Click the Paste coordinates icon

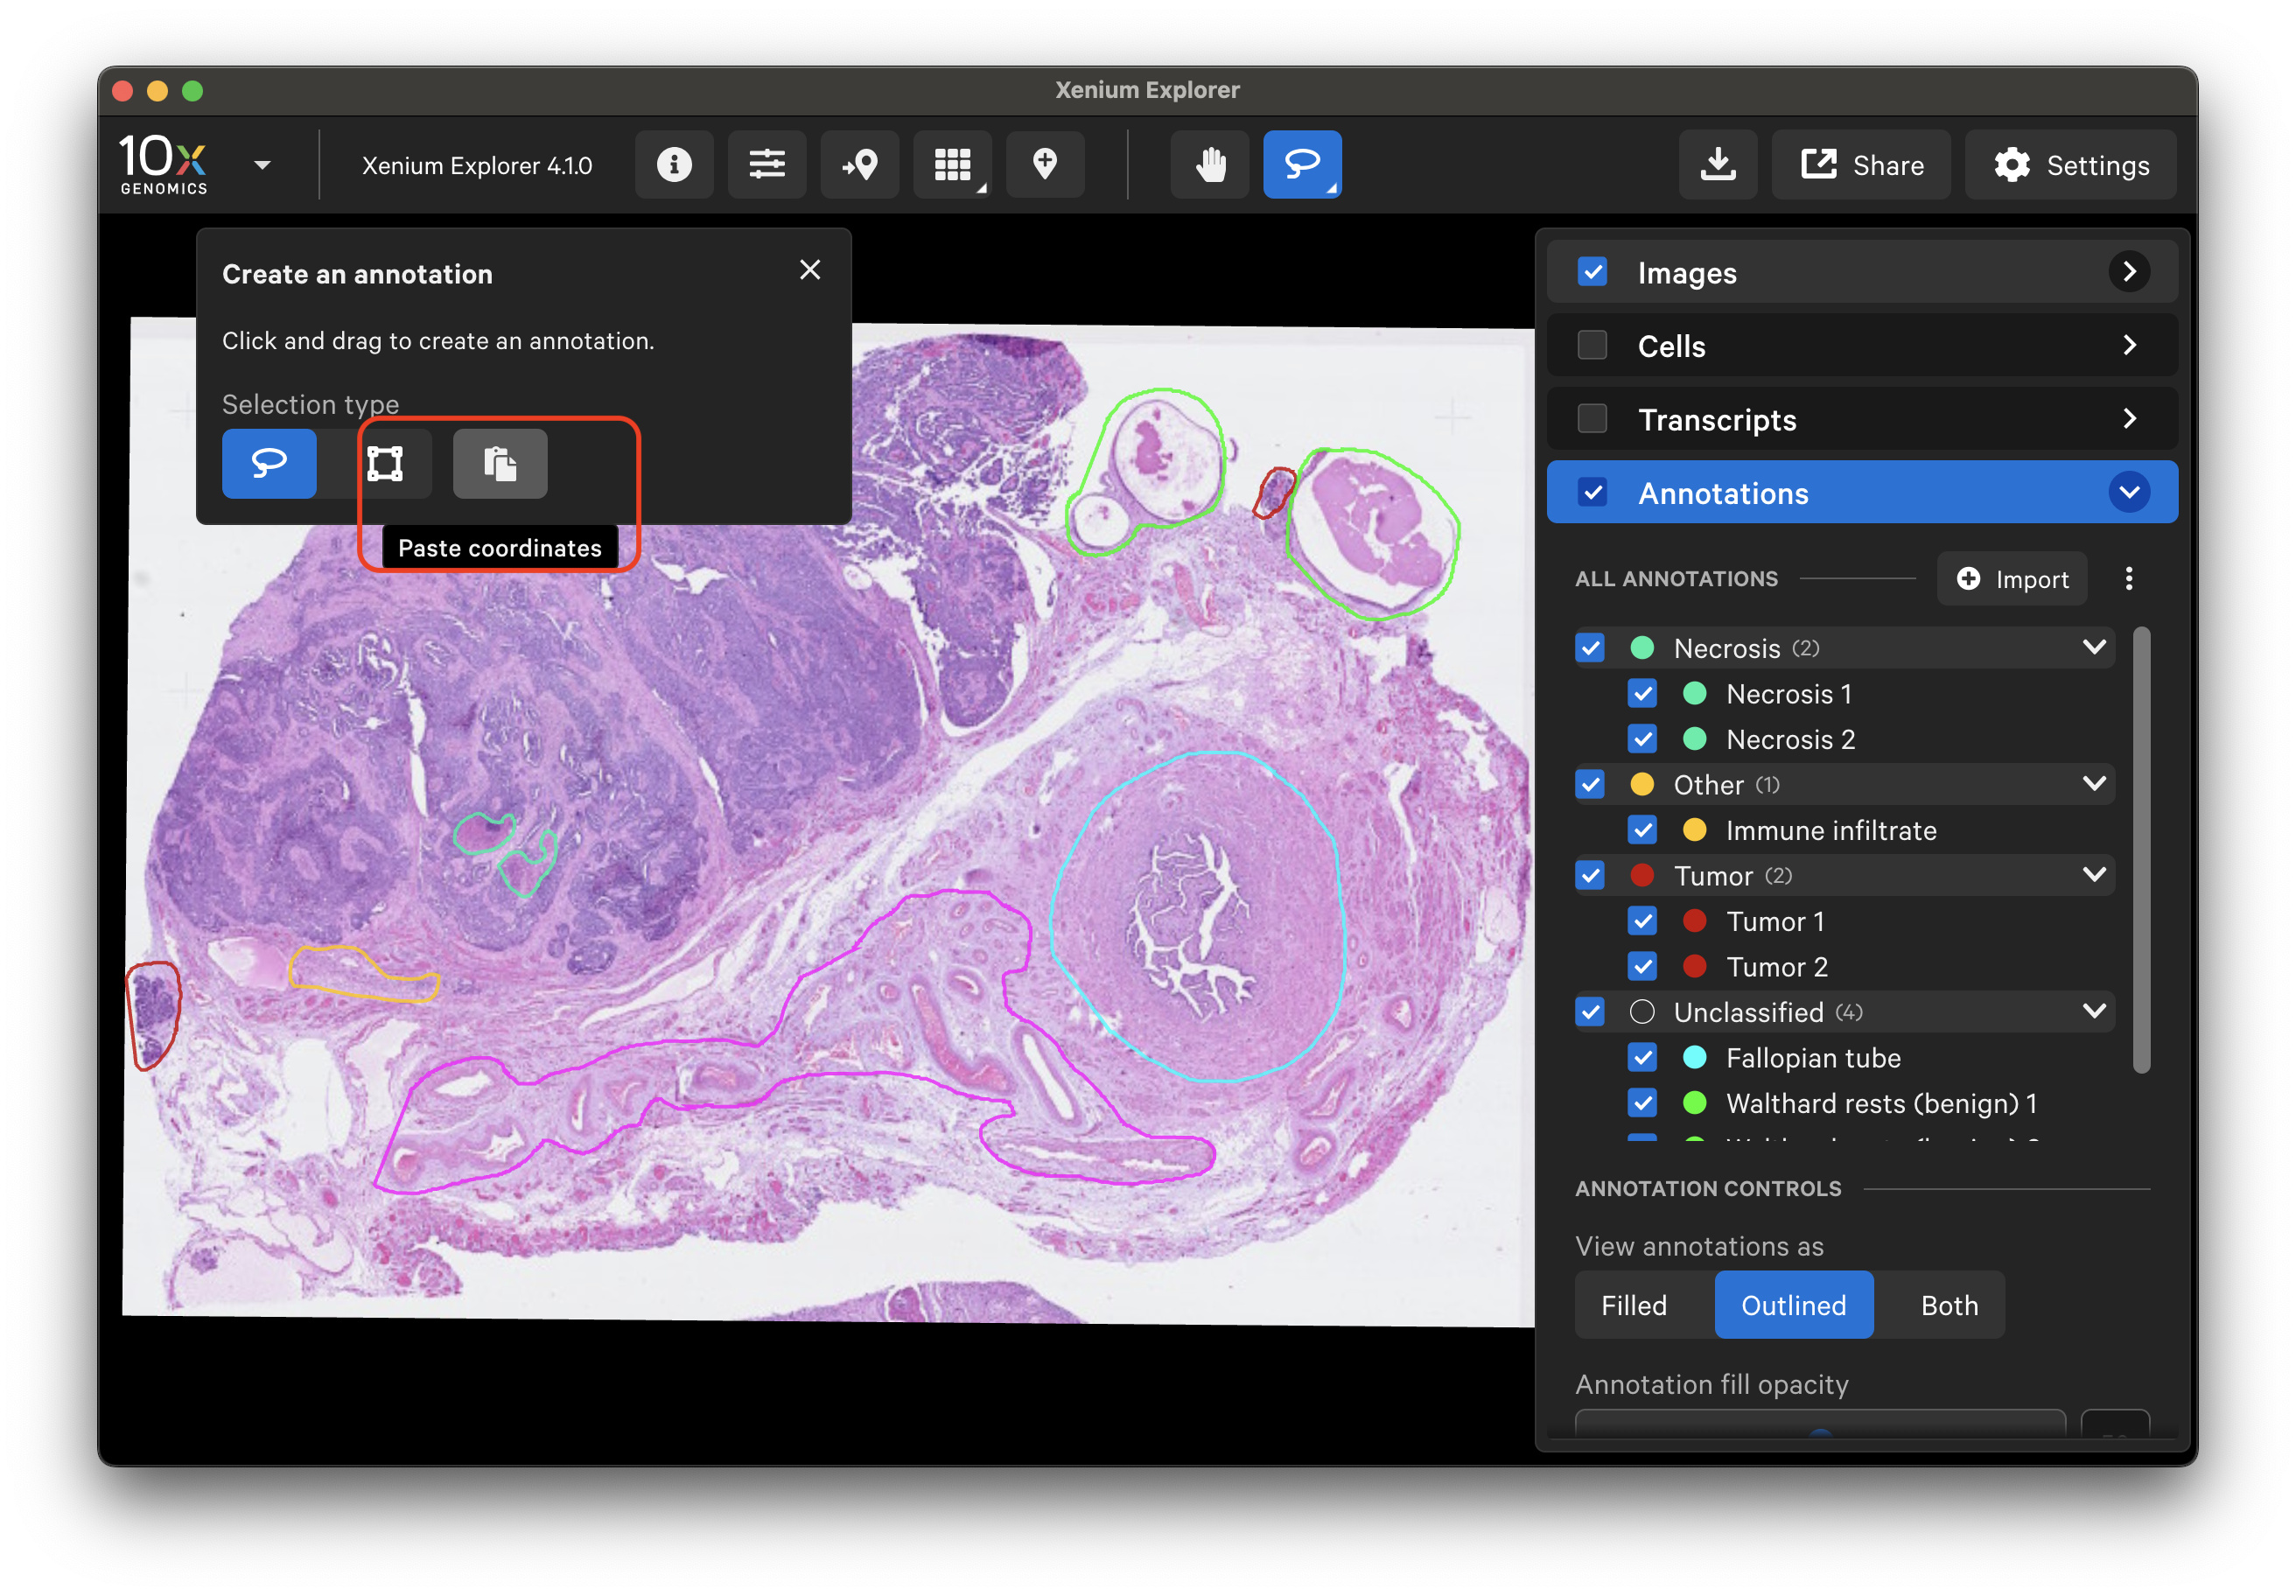[500, 463]
